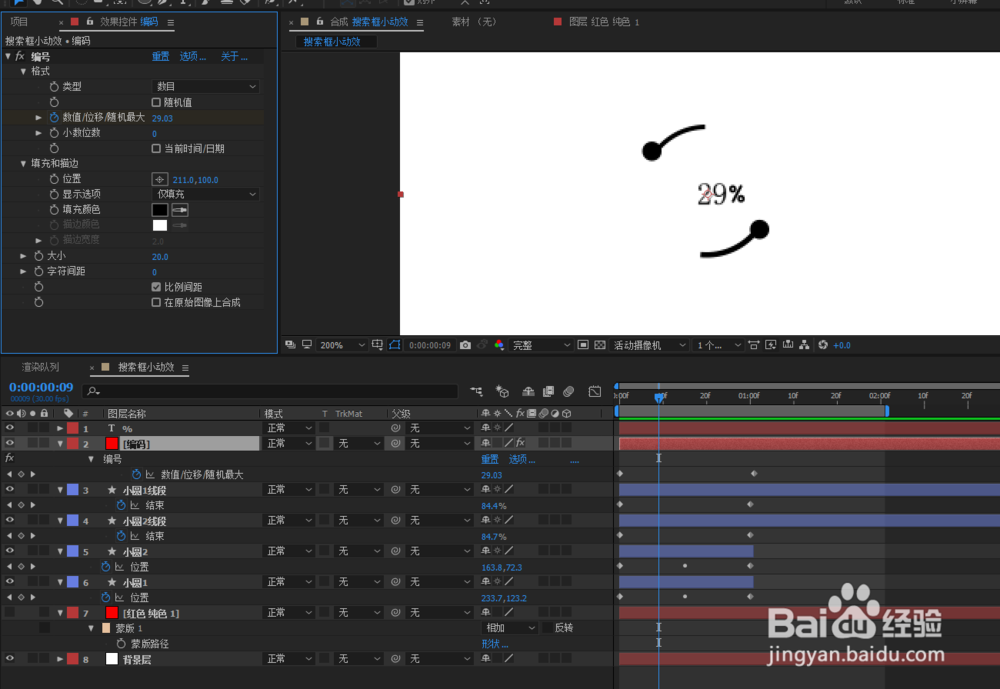Screen dimensions: 1000x689
Task: Click the black 填充颜色 swatch
Action: [159, 210]
